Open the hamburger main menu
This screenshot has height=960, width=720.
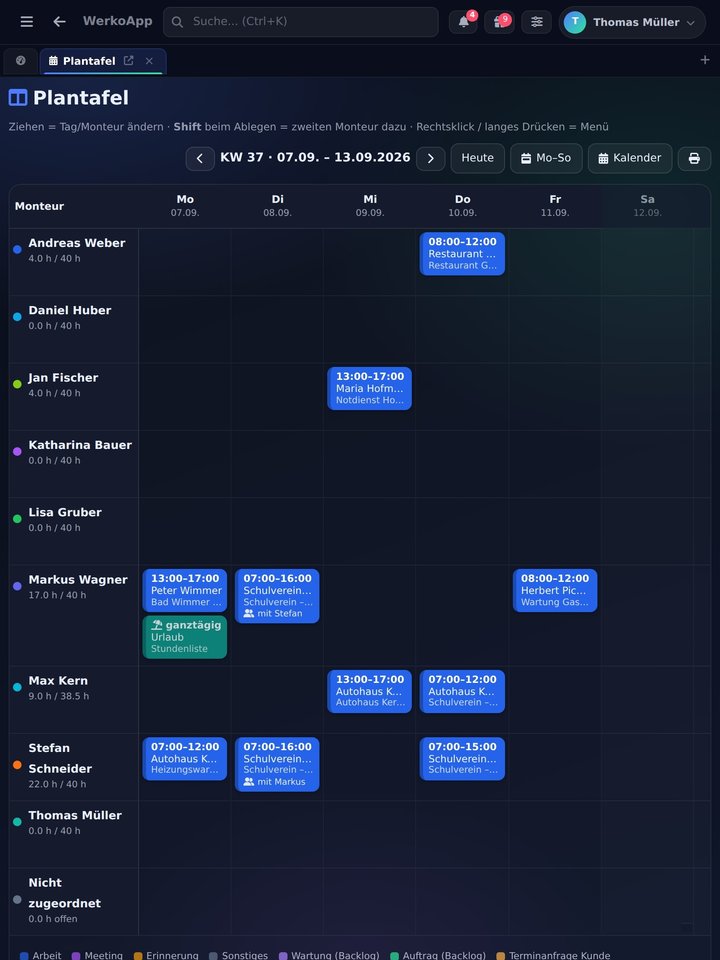[x=26, y=22]
